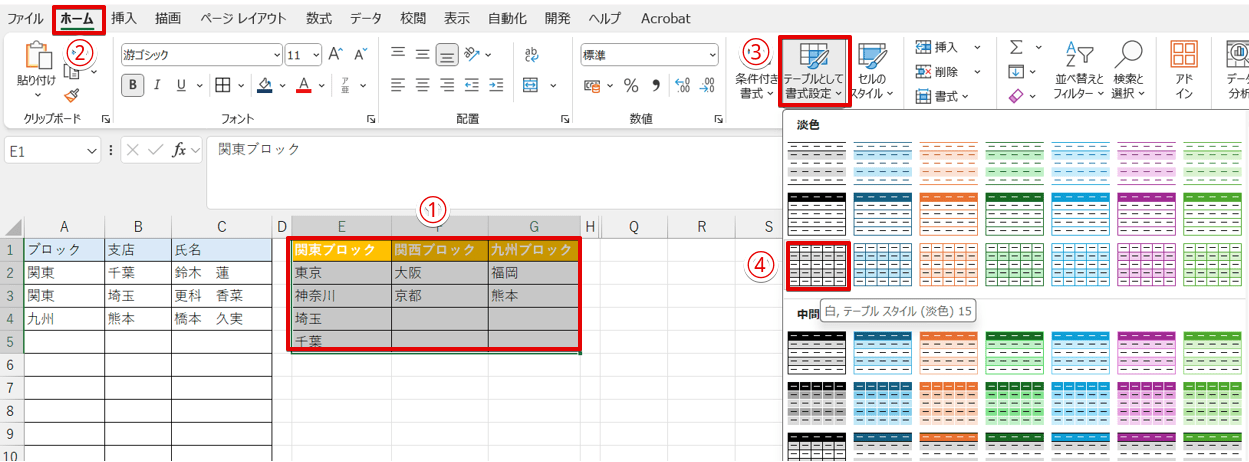Switch to the ページ レイアウト tab

tap(243, 18)
